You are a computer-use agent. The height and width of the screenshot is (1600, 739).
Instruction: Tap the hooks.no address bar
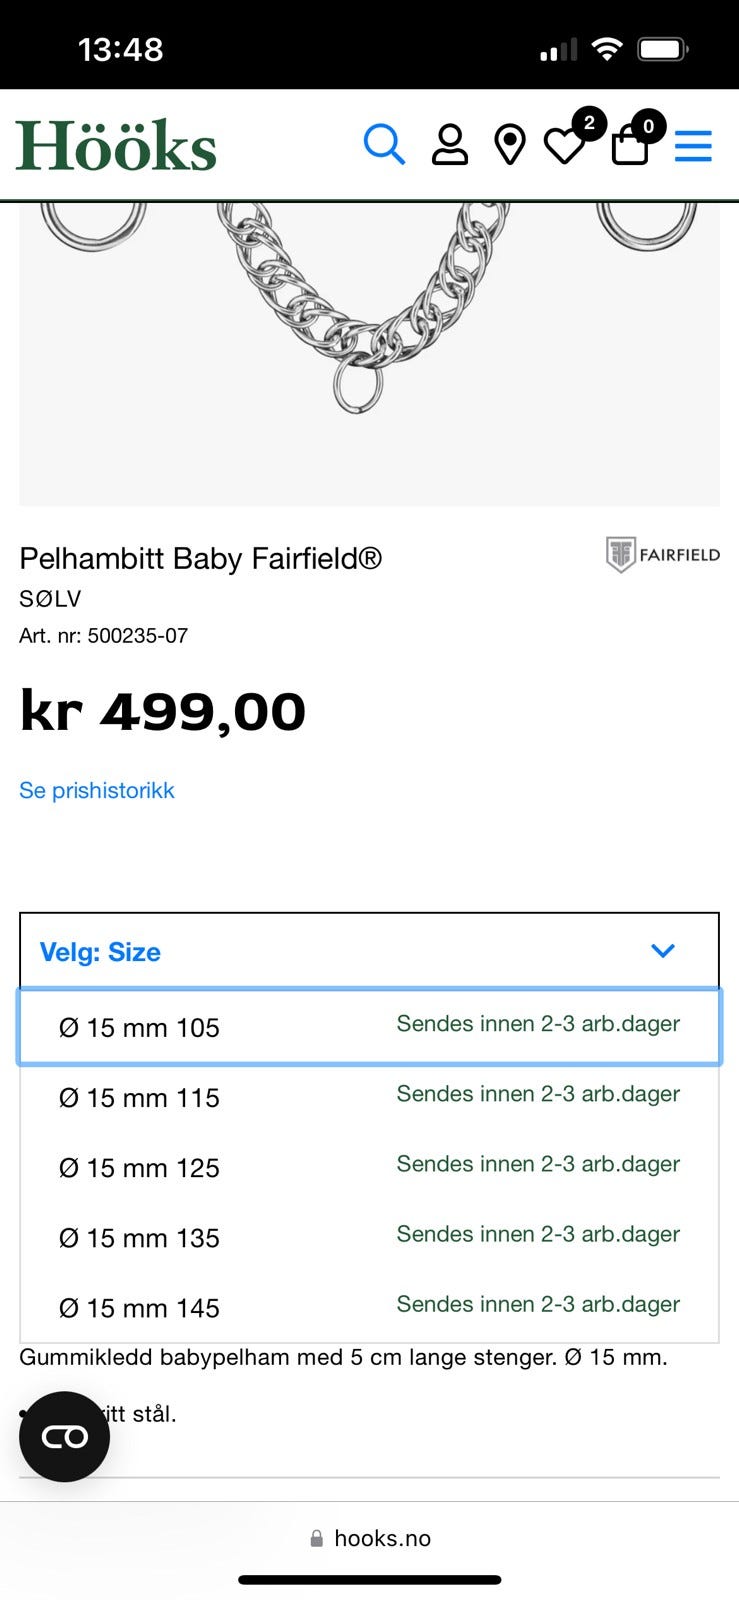370,1538
